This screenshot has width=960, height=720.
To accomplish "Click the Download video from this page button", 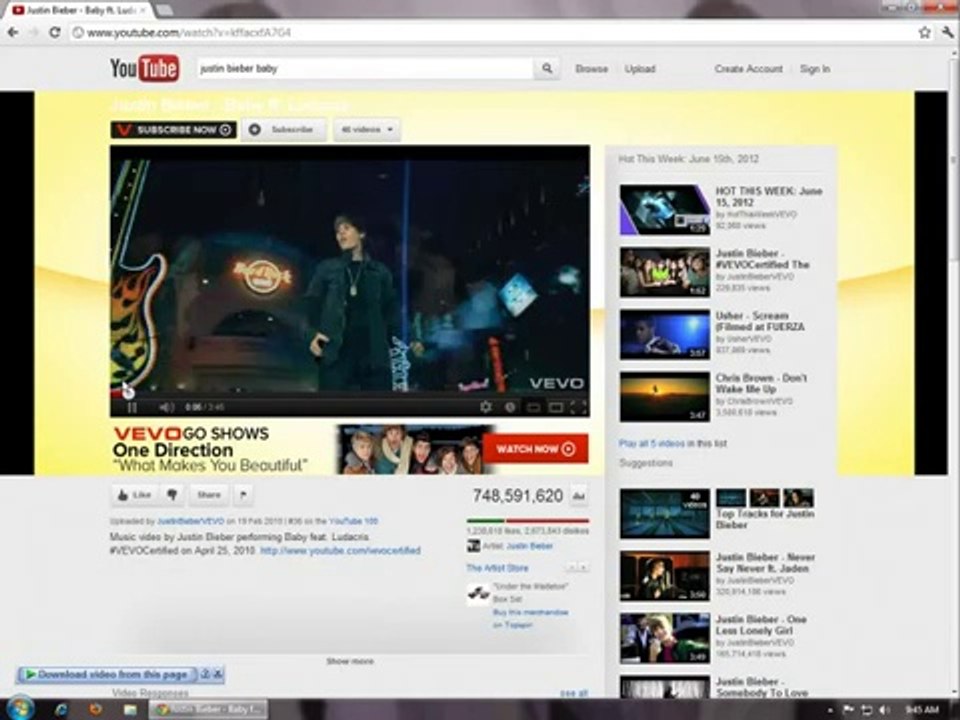I will tap(107, 674).
